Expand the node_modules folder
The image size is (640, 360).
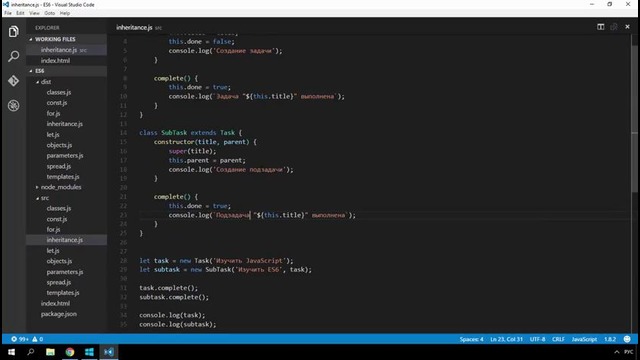point(67,187)
